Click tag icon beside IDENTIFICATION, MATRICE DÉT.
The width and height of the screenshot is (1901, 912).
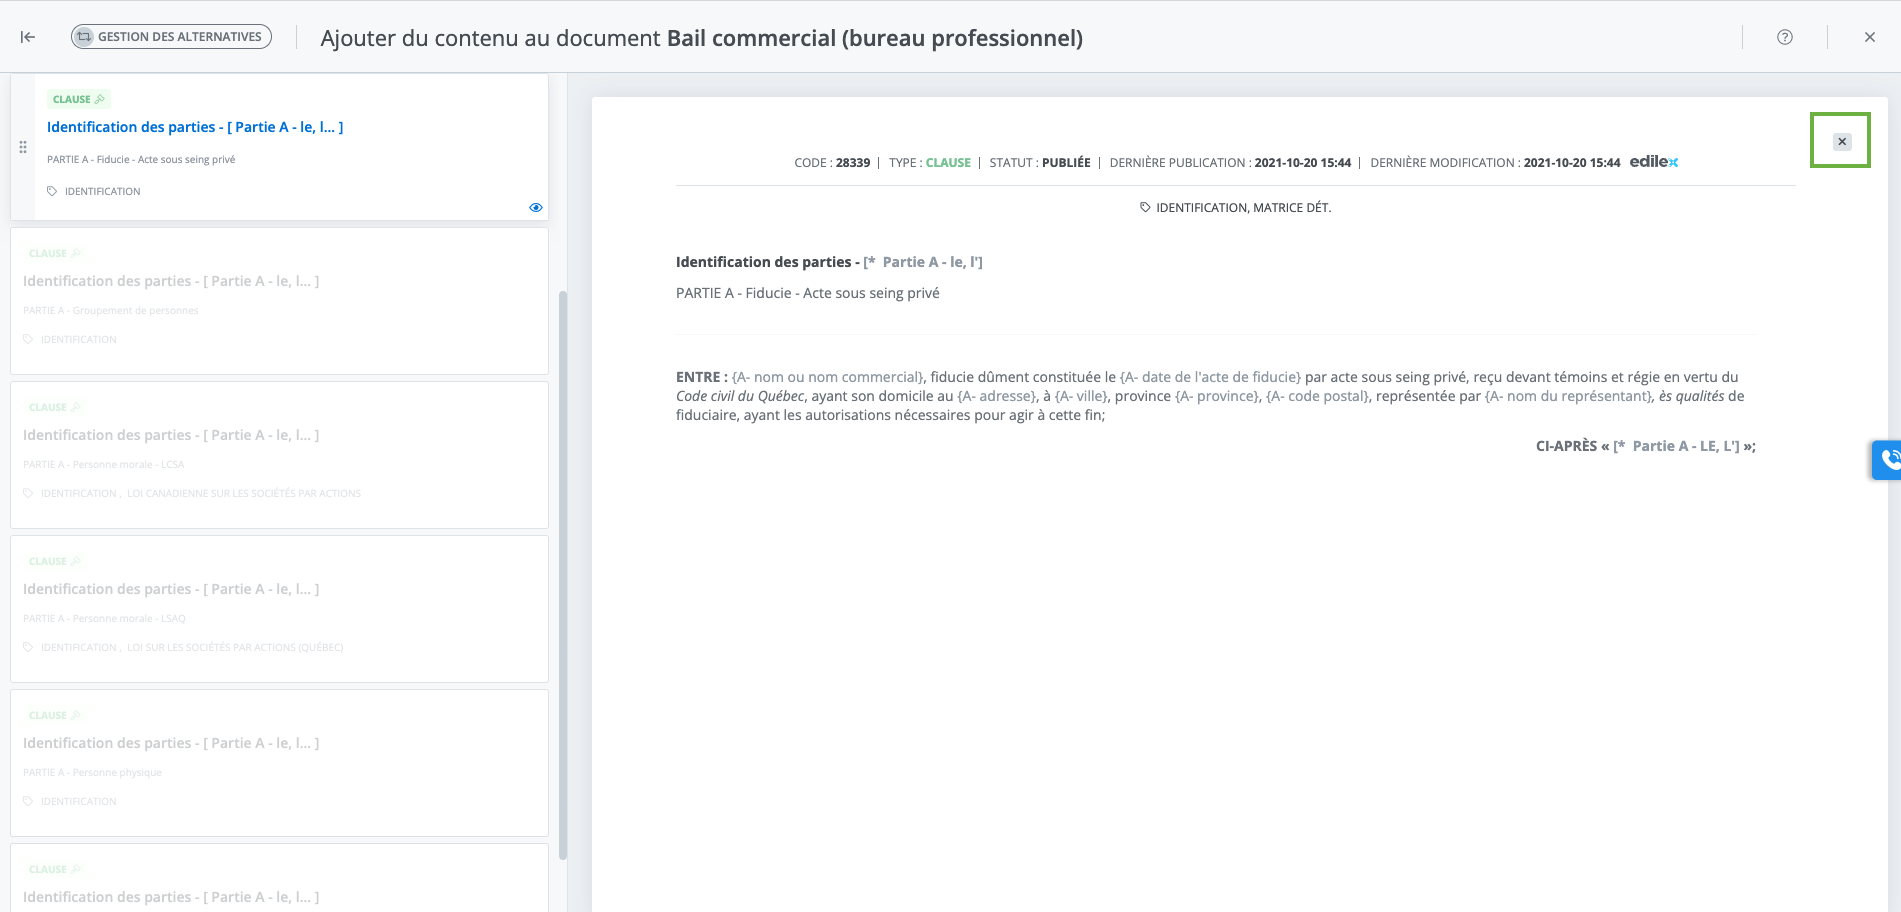[x=1145, y=208]
